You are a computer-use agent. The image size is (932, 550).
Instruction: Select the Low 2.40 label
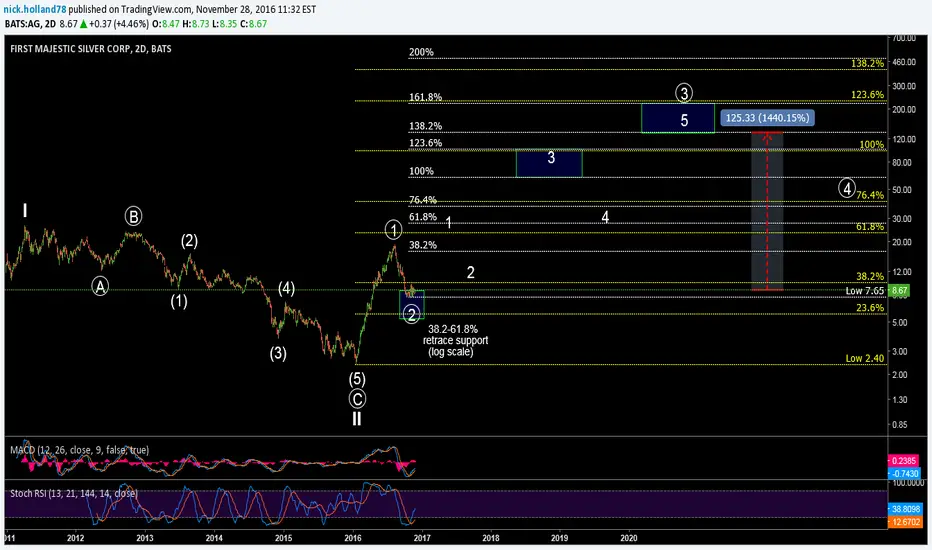pos(864,359)
